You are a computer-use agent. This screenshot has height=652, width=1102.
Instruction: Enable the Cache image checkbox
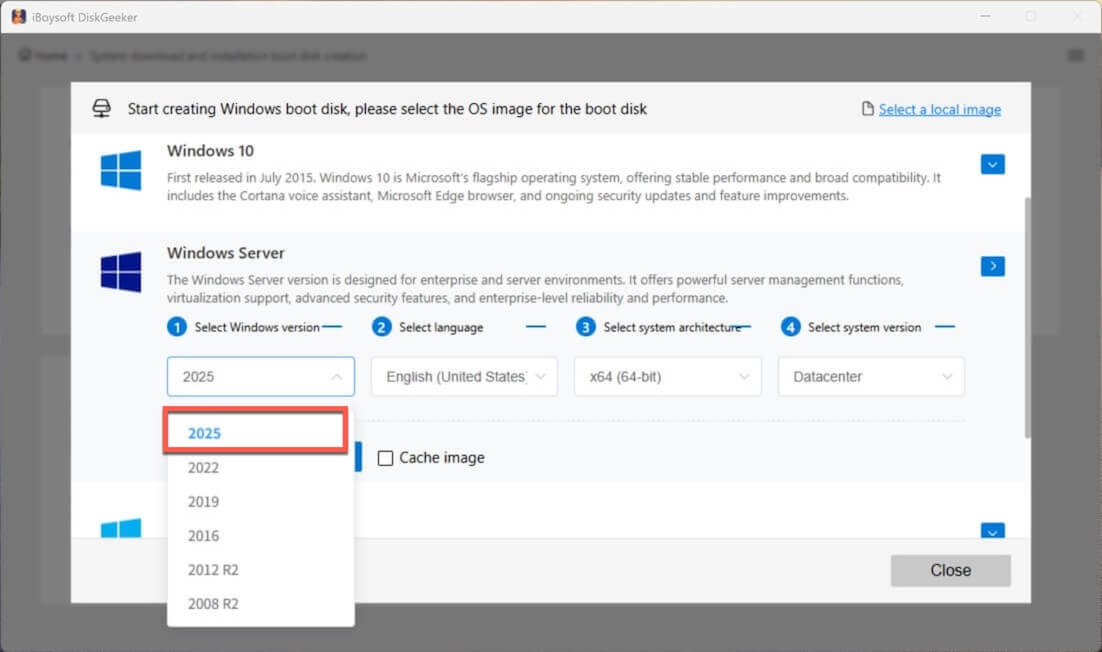385,458
